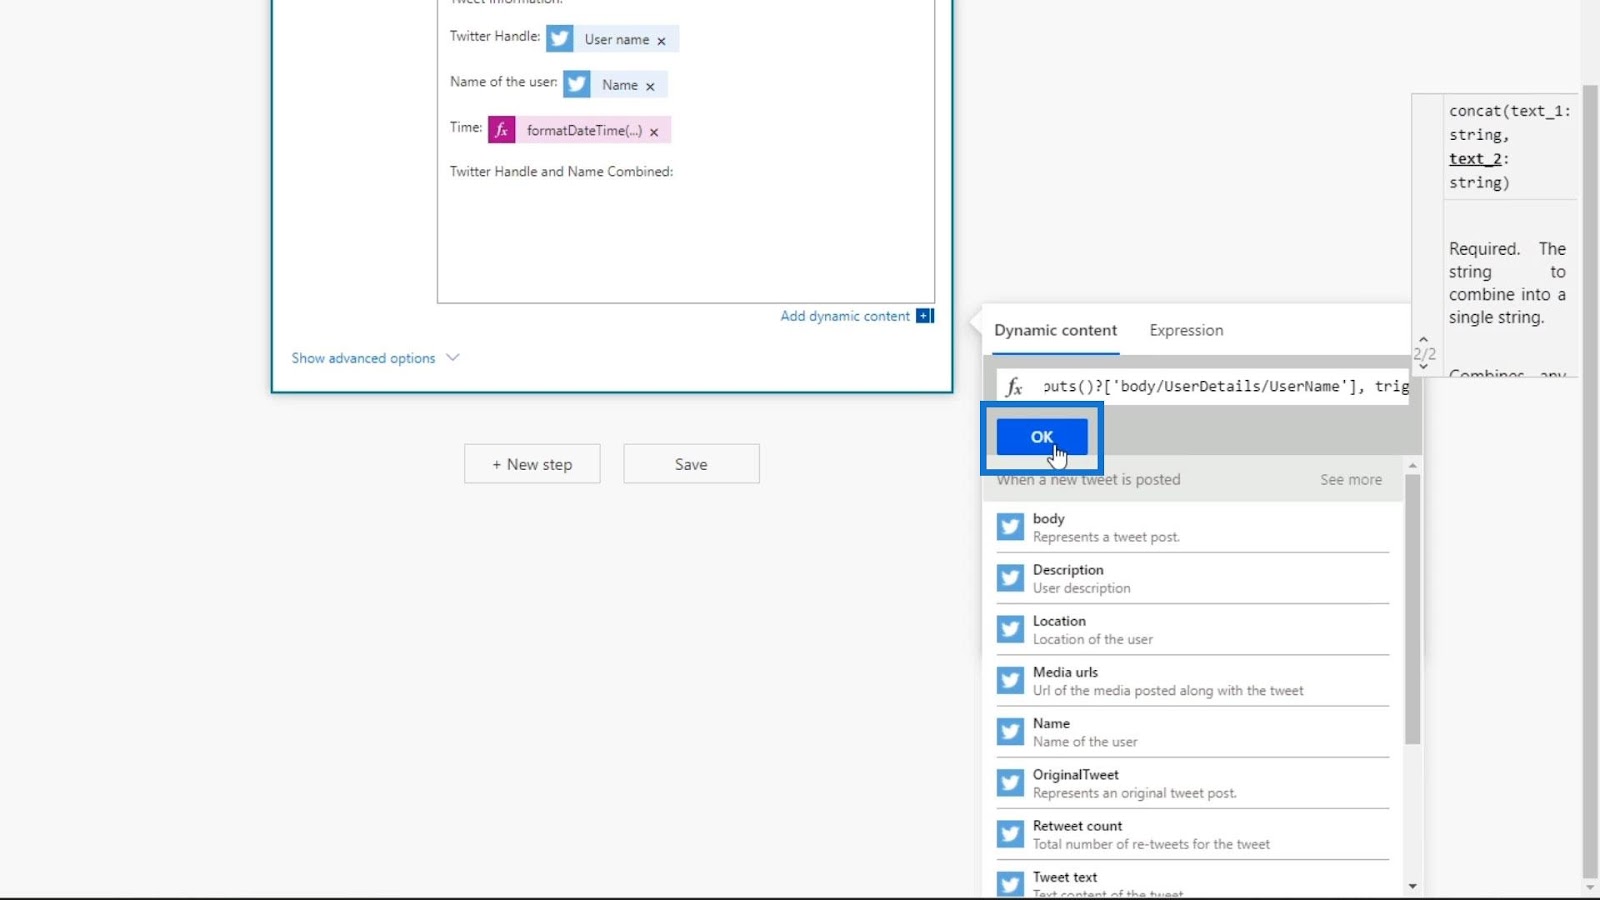1600x900 pixels.
Task: Click the text_2 parameter in concat tooltip
Action: 1475,159
